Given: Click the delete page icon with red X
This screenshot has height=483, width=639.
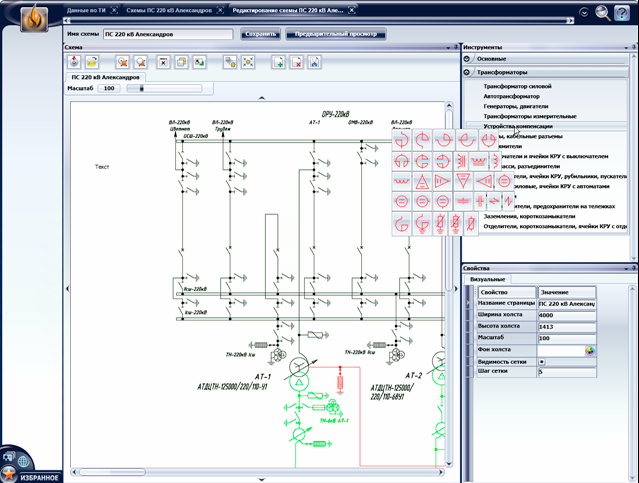Looking at the screenshot, I should tap(296, 62).
